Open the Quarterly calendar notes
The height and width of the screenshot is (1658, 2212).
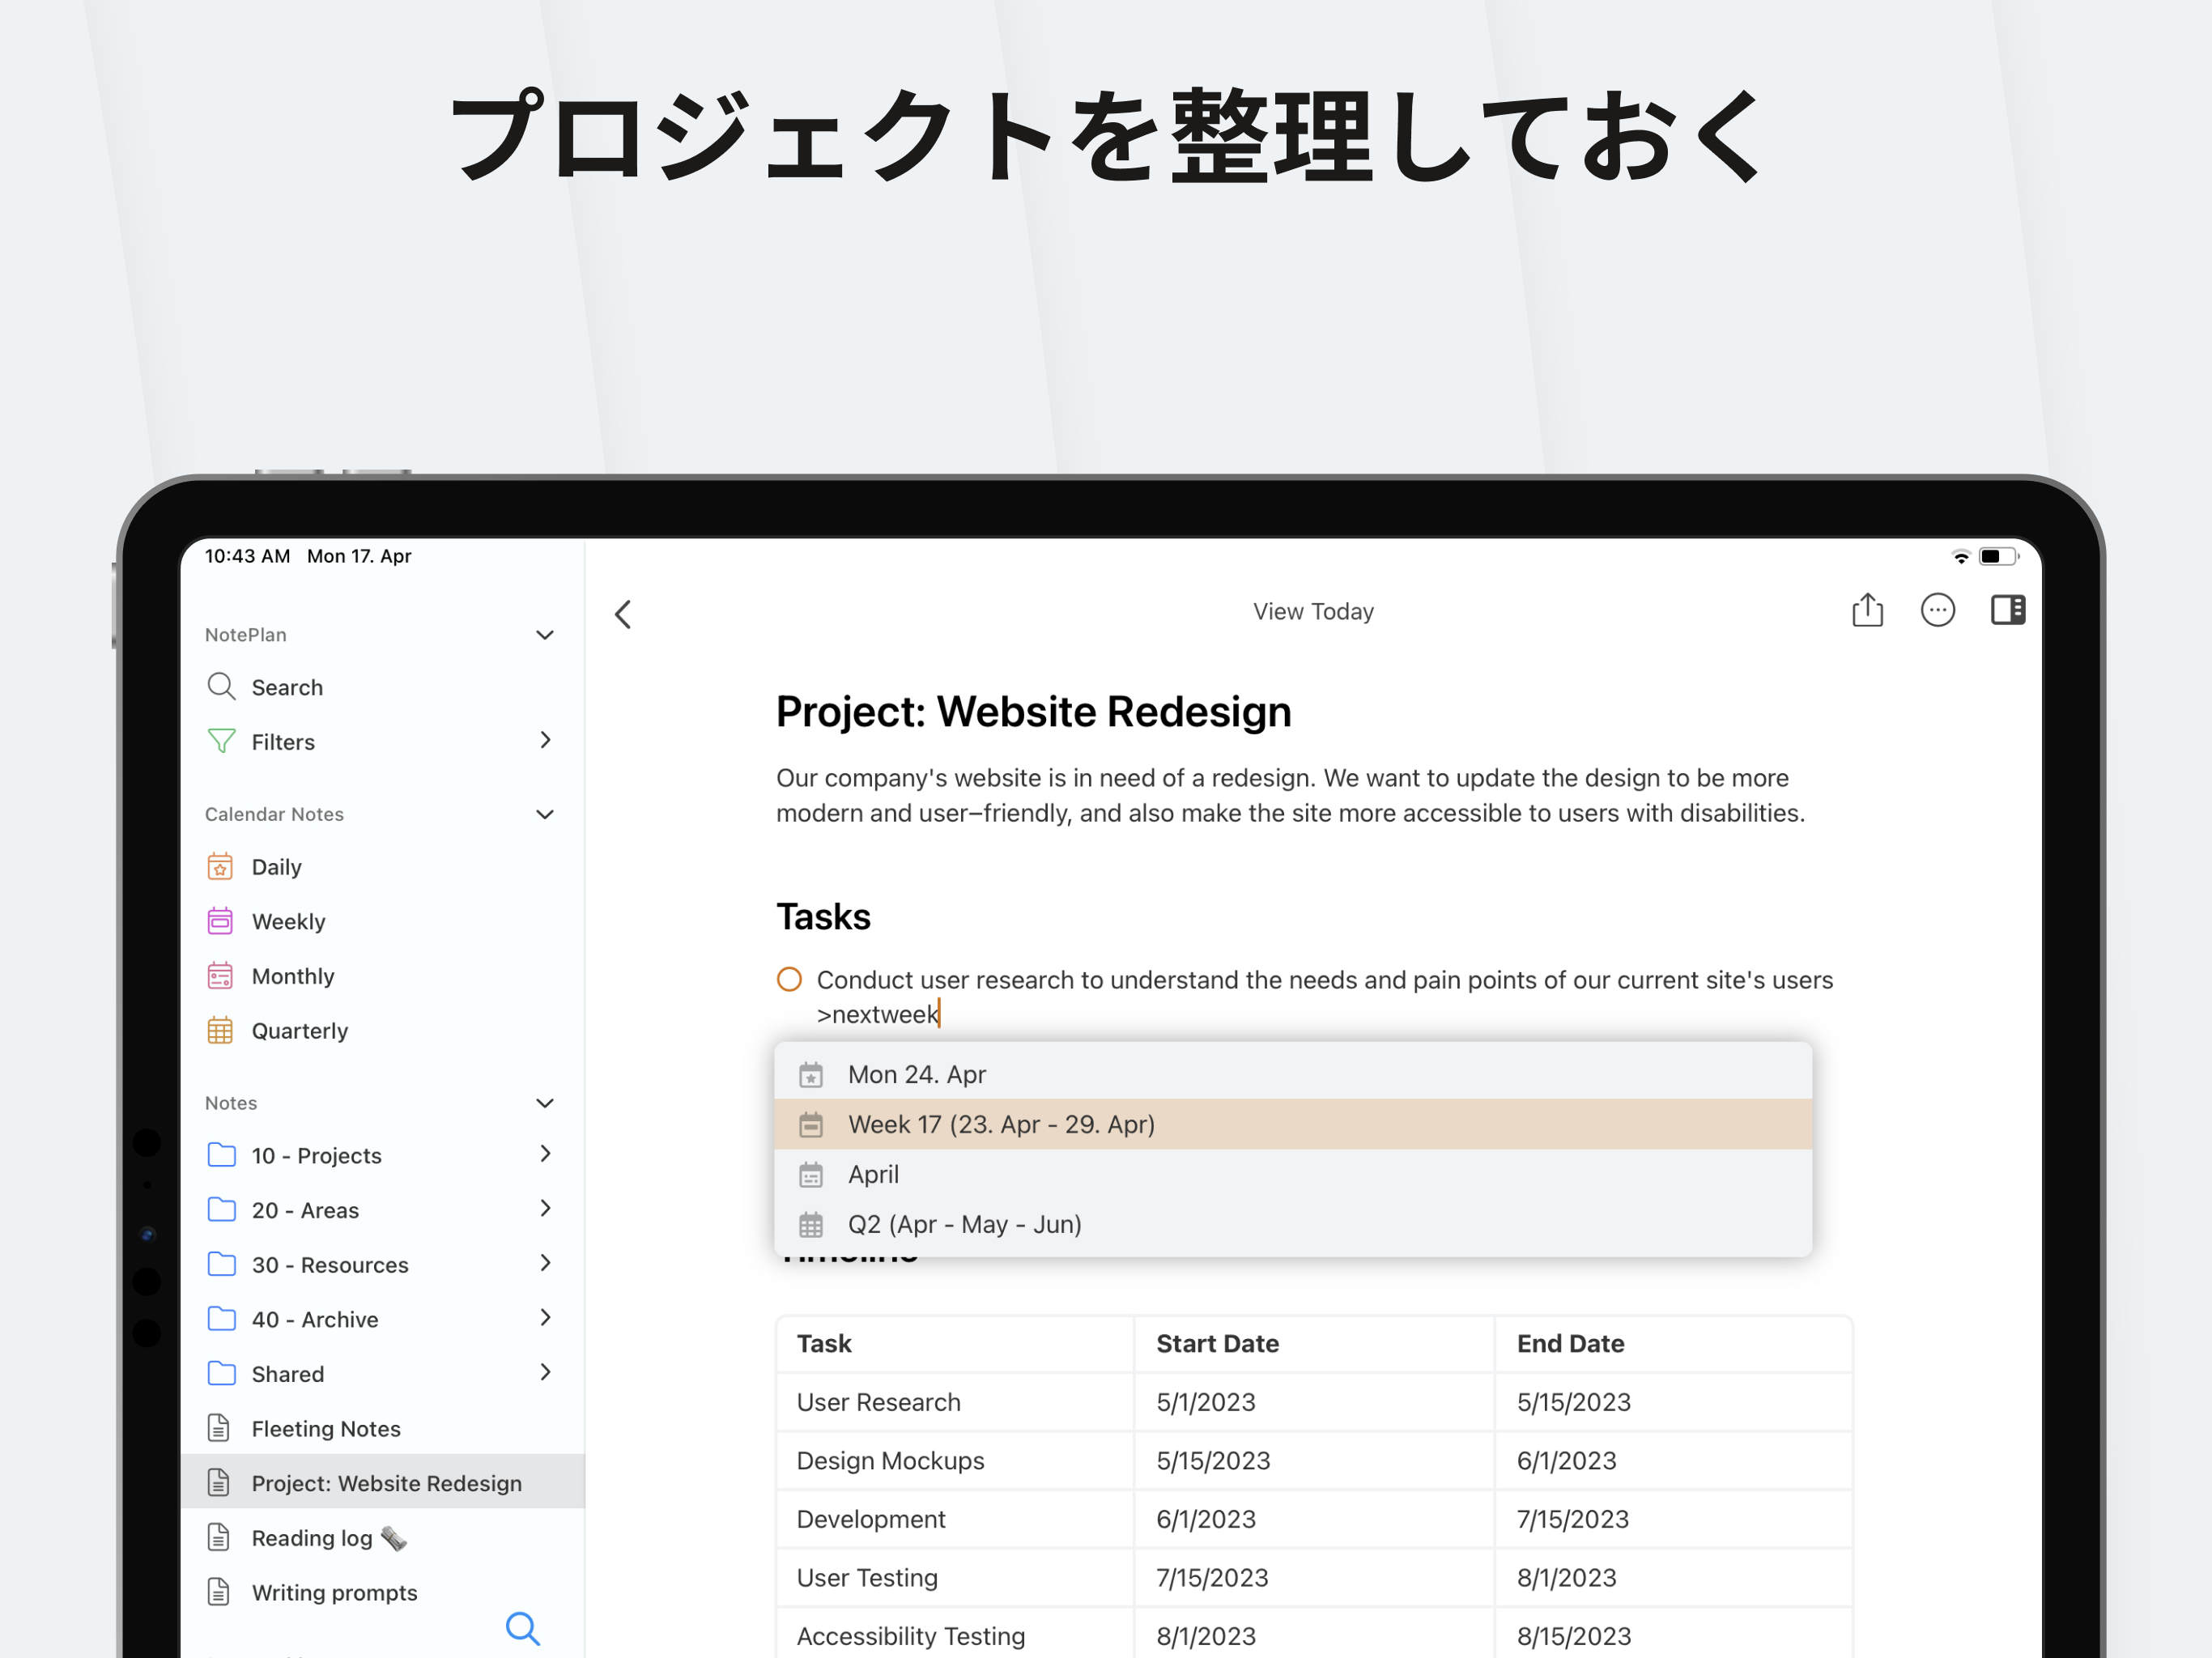tap(299, 1031)
